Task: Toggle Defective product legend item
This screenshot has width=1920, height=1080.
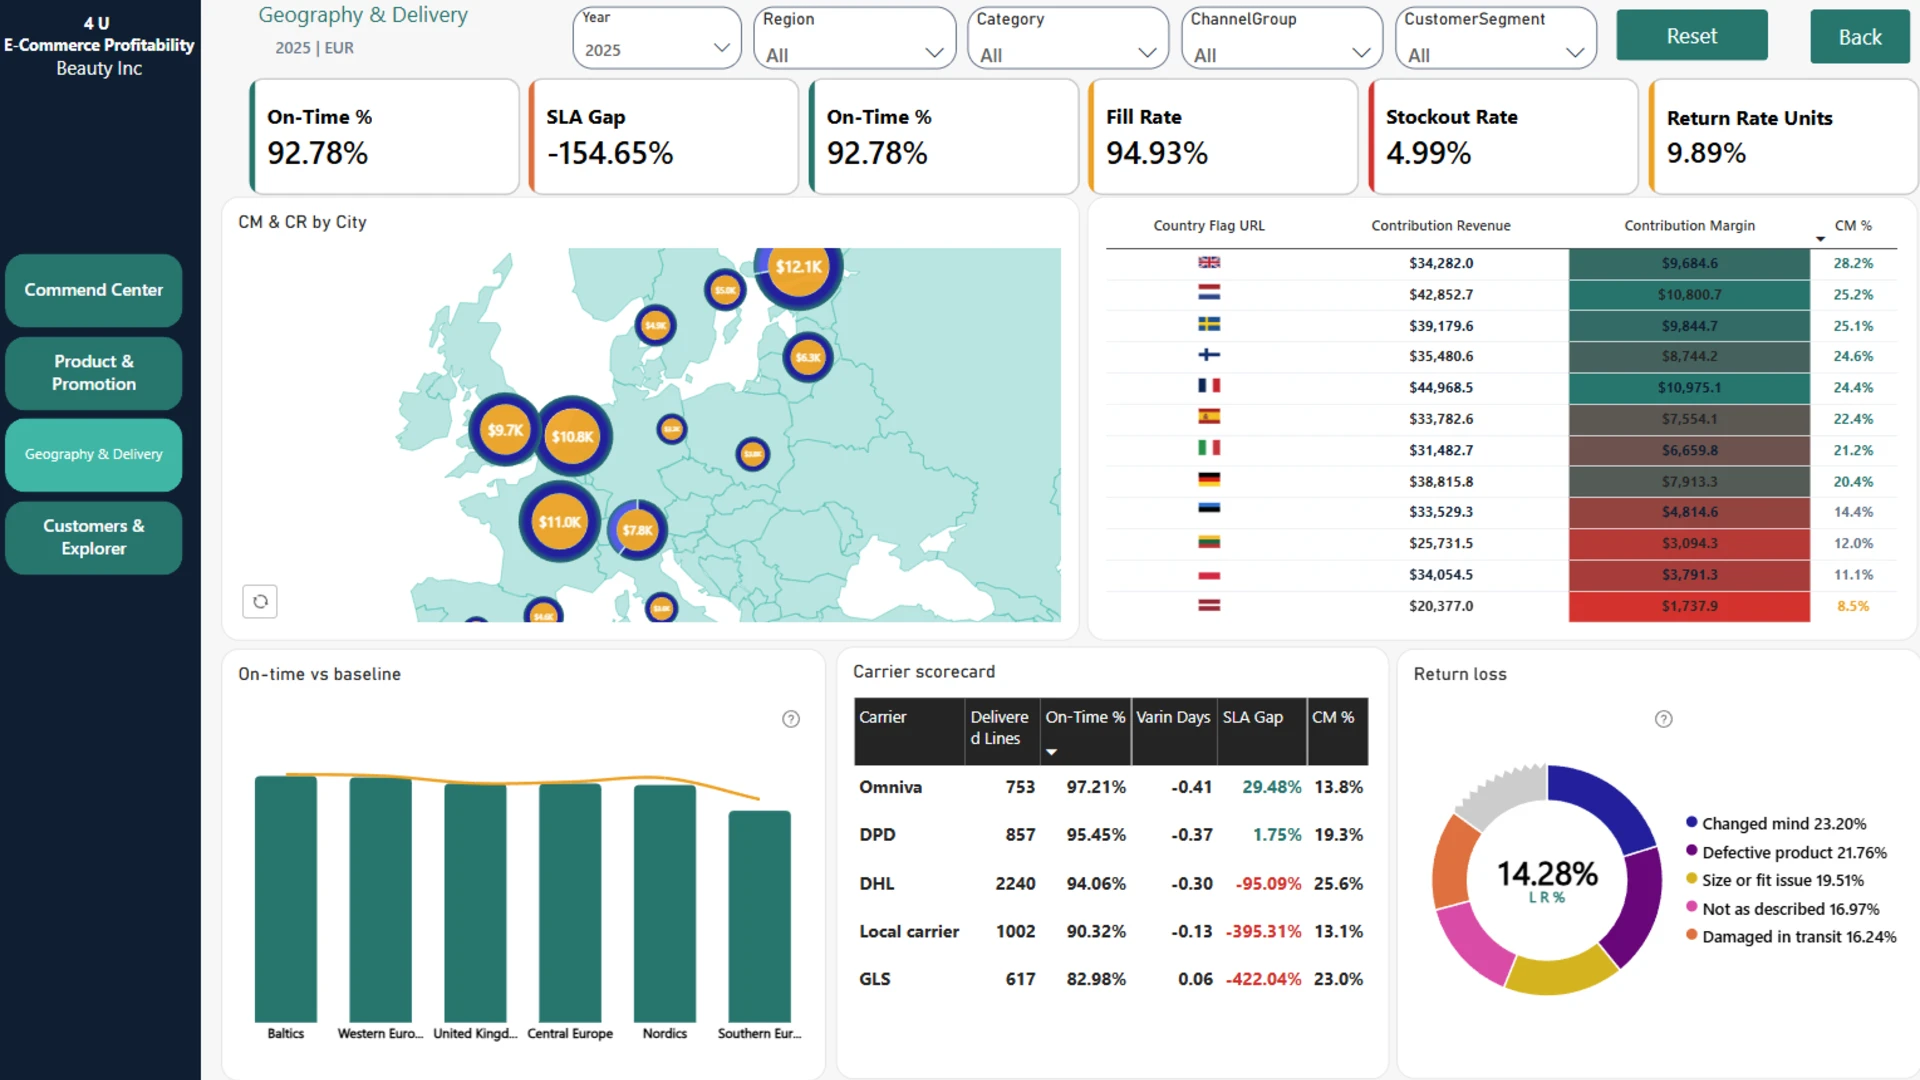Action: coord(1786,852)
